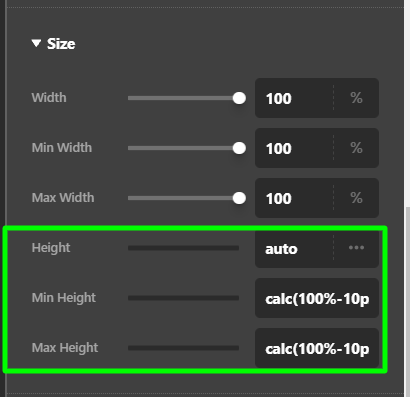Collapse the Size section triangle
The height and width of the screenshot is (397, 410).
pos(36,43)
